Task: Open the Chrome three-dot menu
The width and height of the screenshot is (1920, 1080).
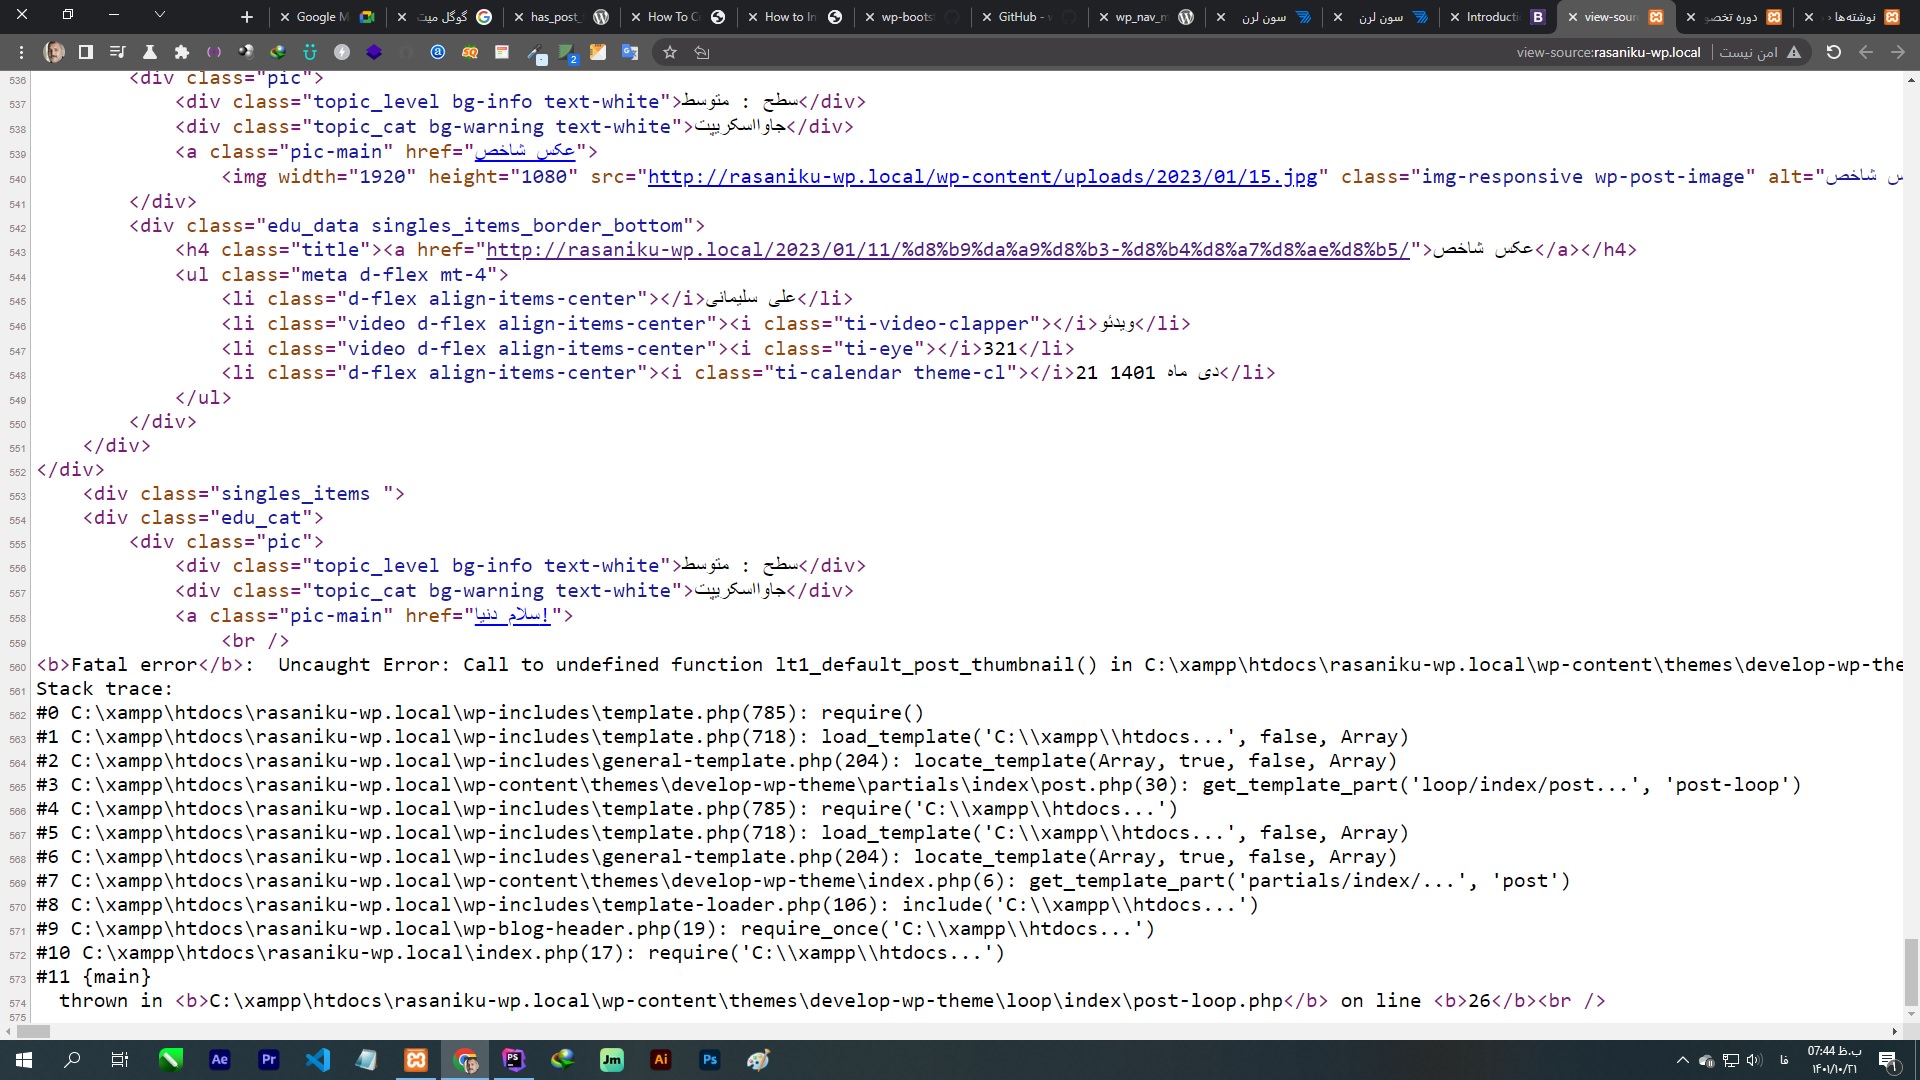Action: click(21, 52)
